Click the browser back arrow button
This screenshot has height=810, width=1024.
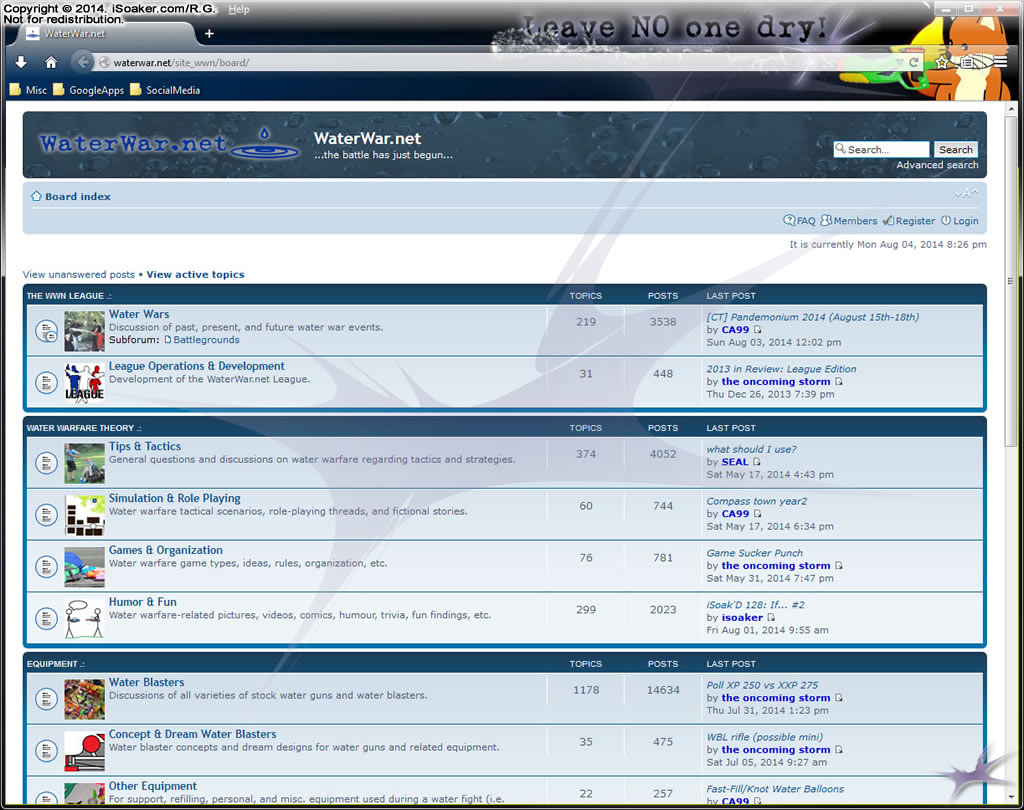(82, 62)
